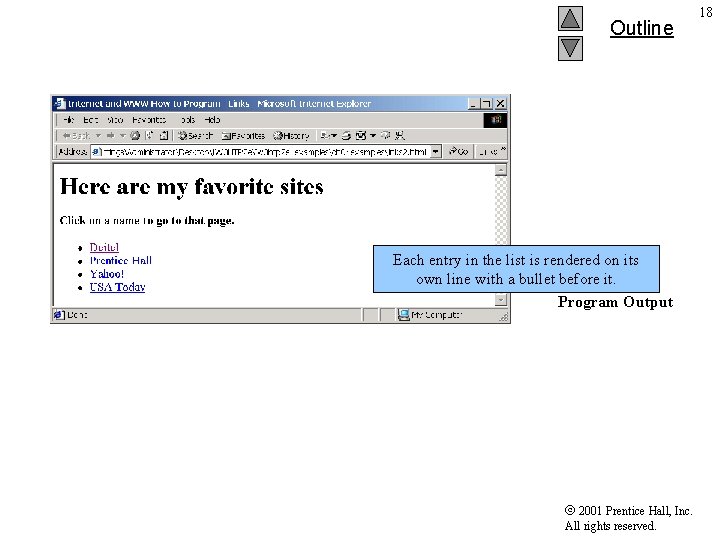Open the Help menu
This screenshot has width=720, height=540.
(x=212, y=120)
